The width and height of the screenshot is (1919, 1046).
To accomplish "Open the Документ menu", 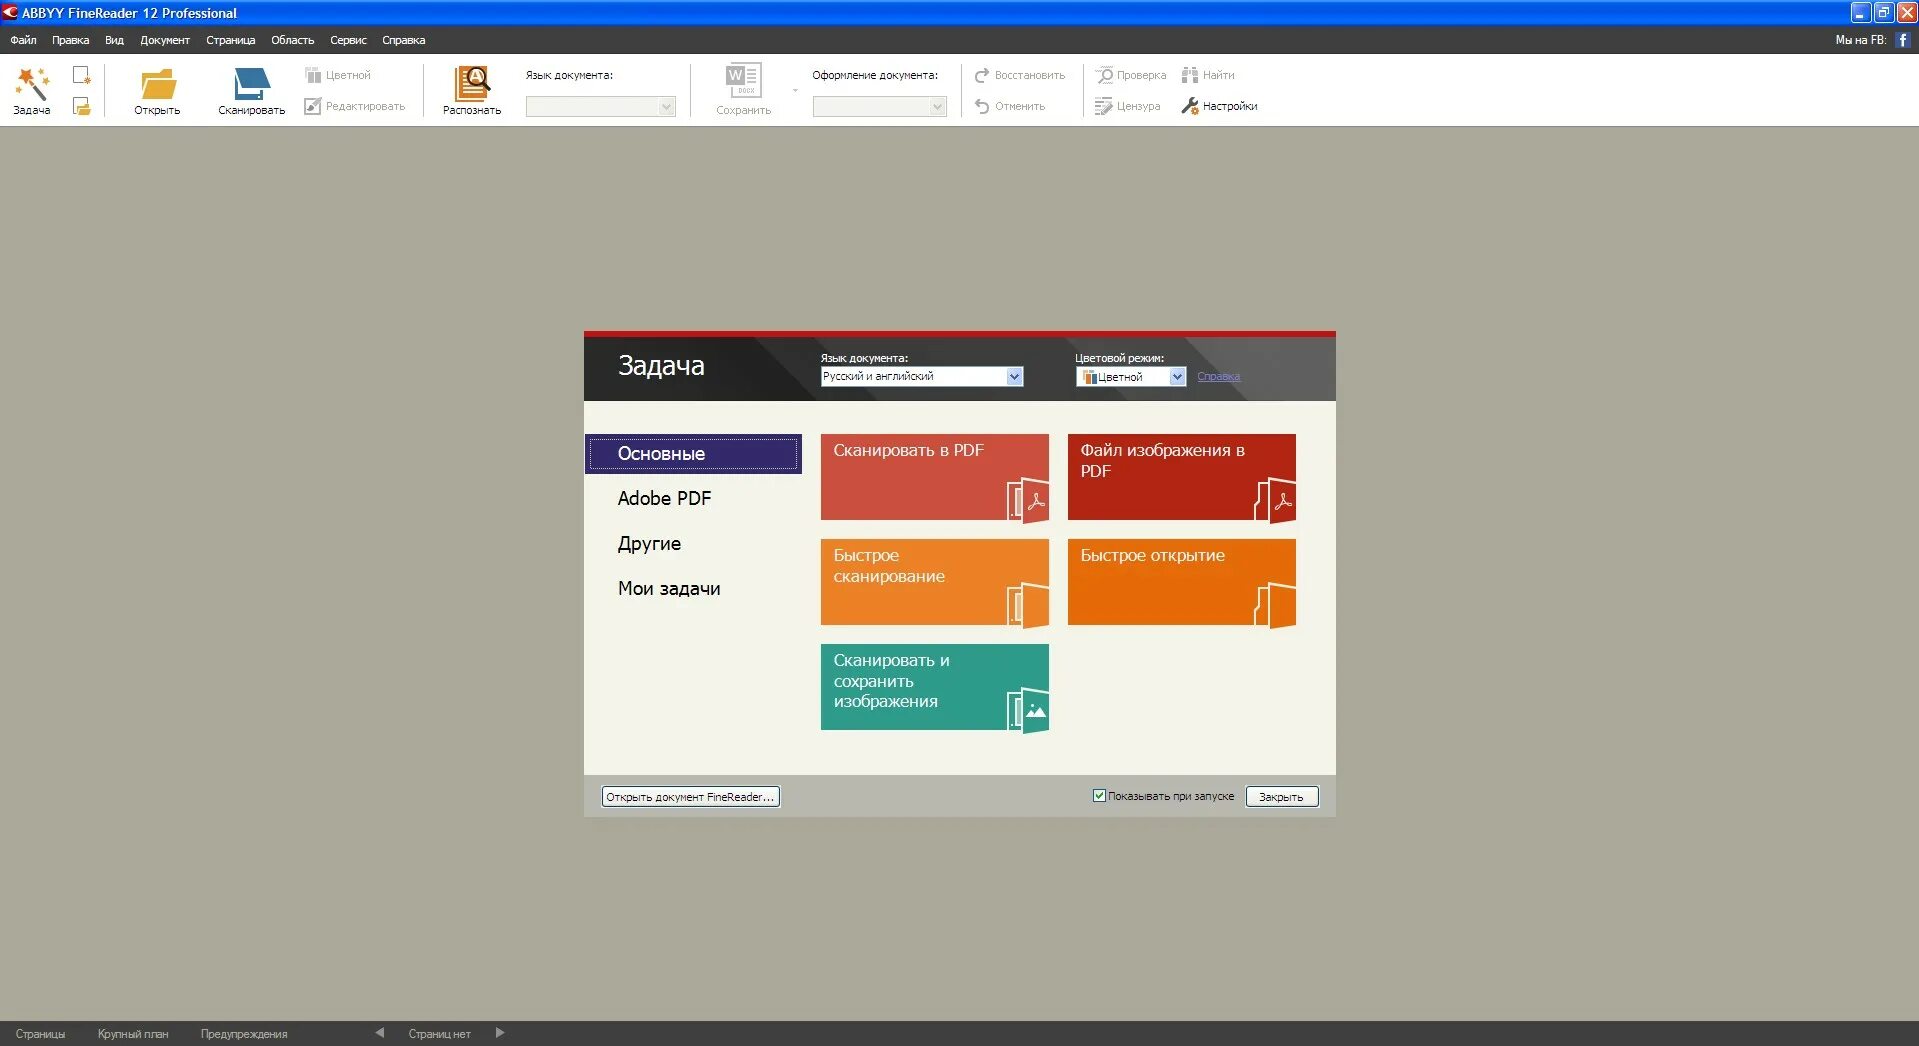I will click(165, 40).
